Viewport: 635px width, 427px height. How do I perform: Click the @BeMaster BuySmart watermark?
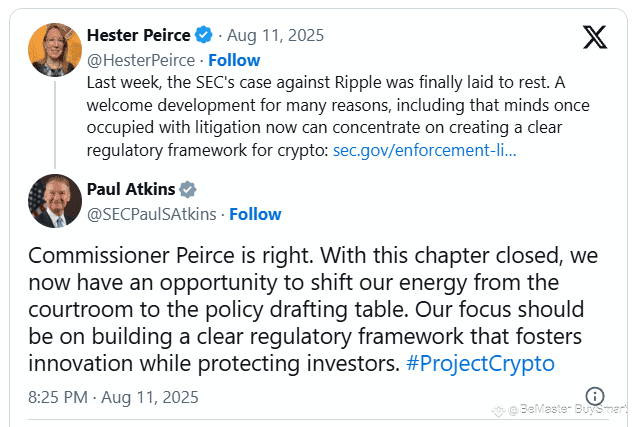(x=563, y=410)
